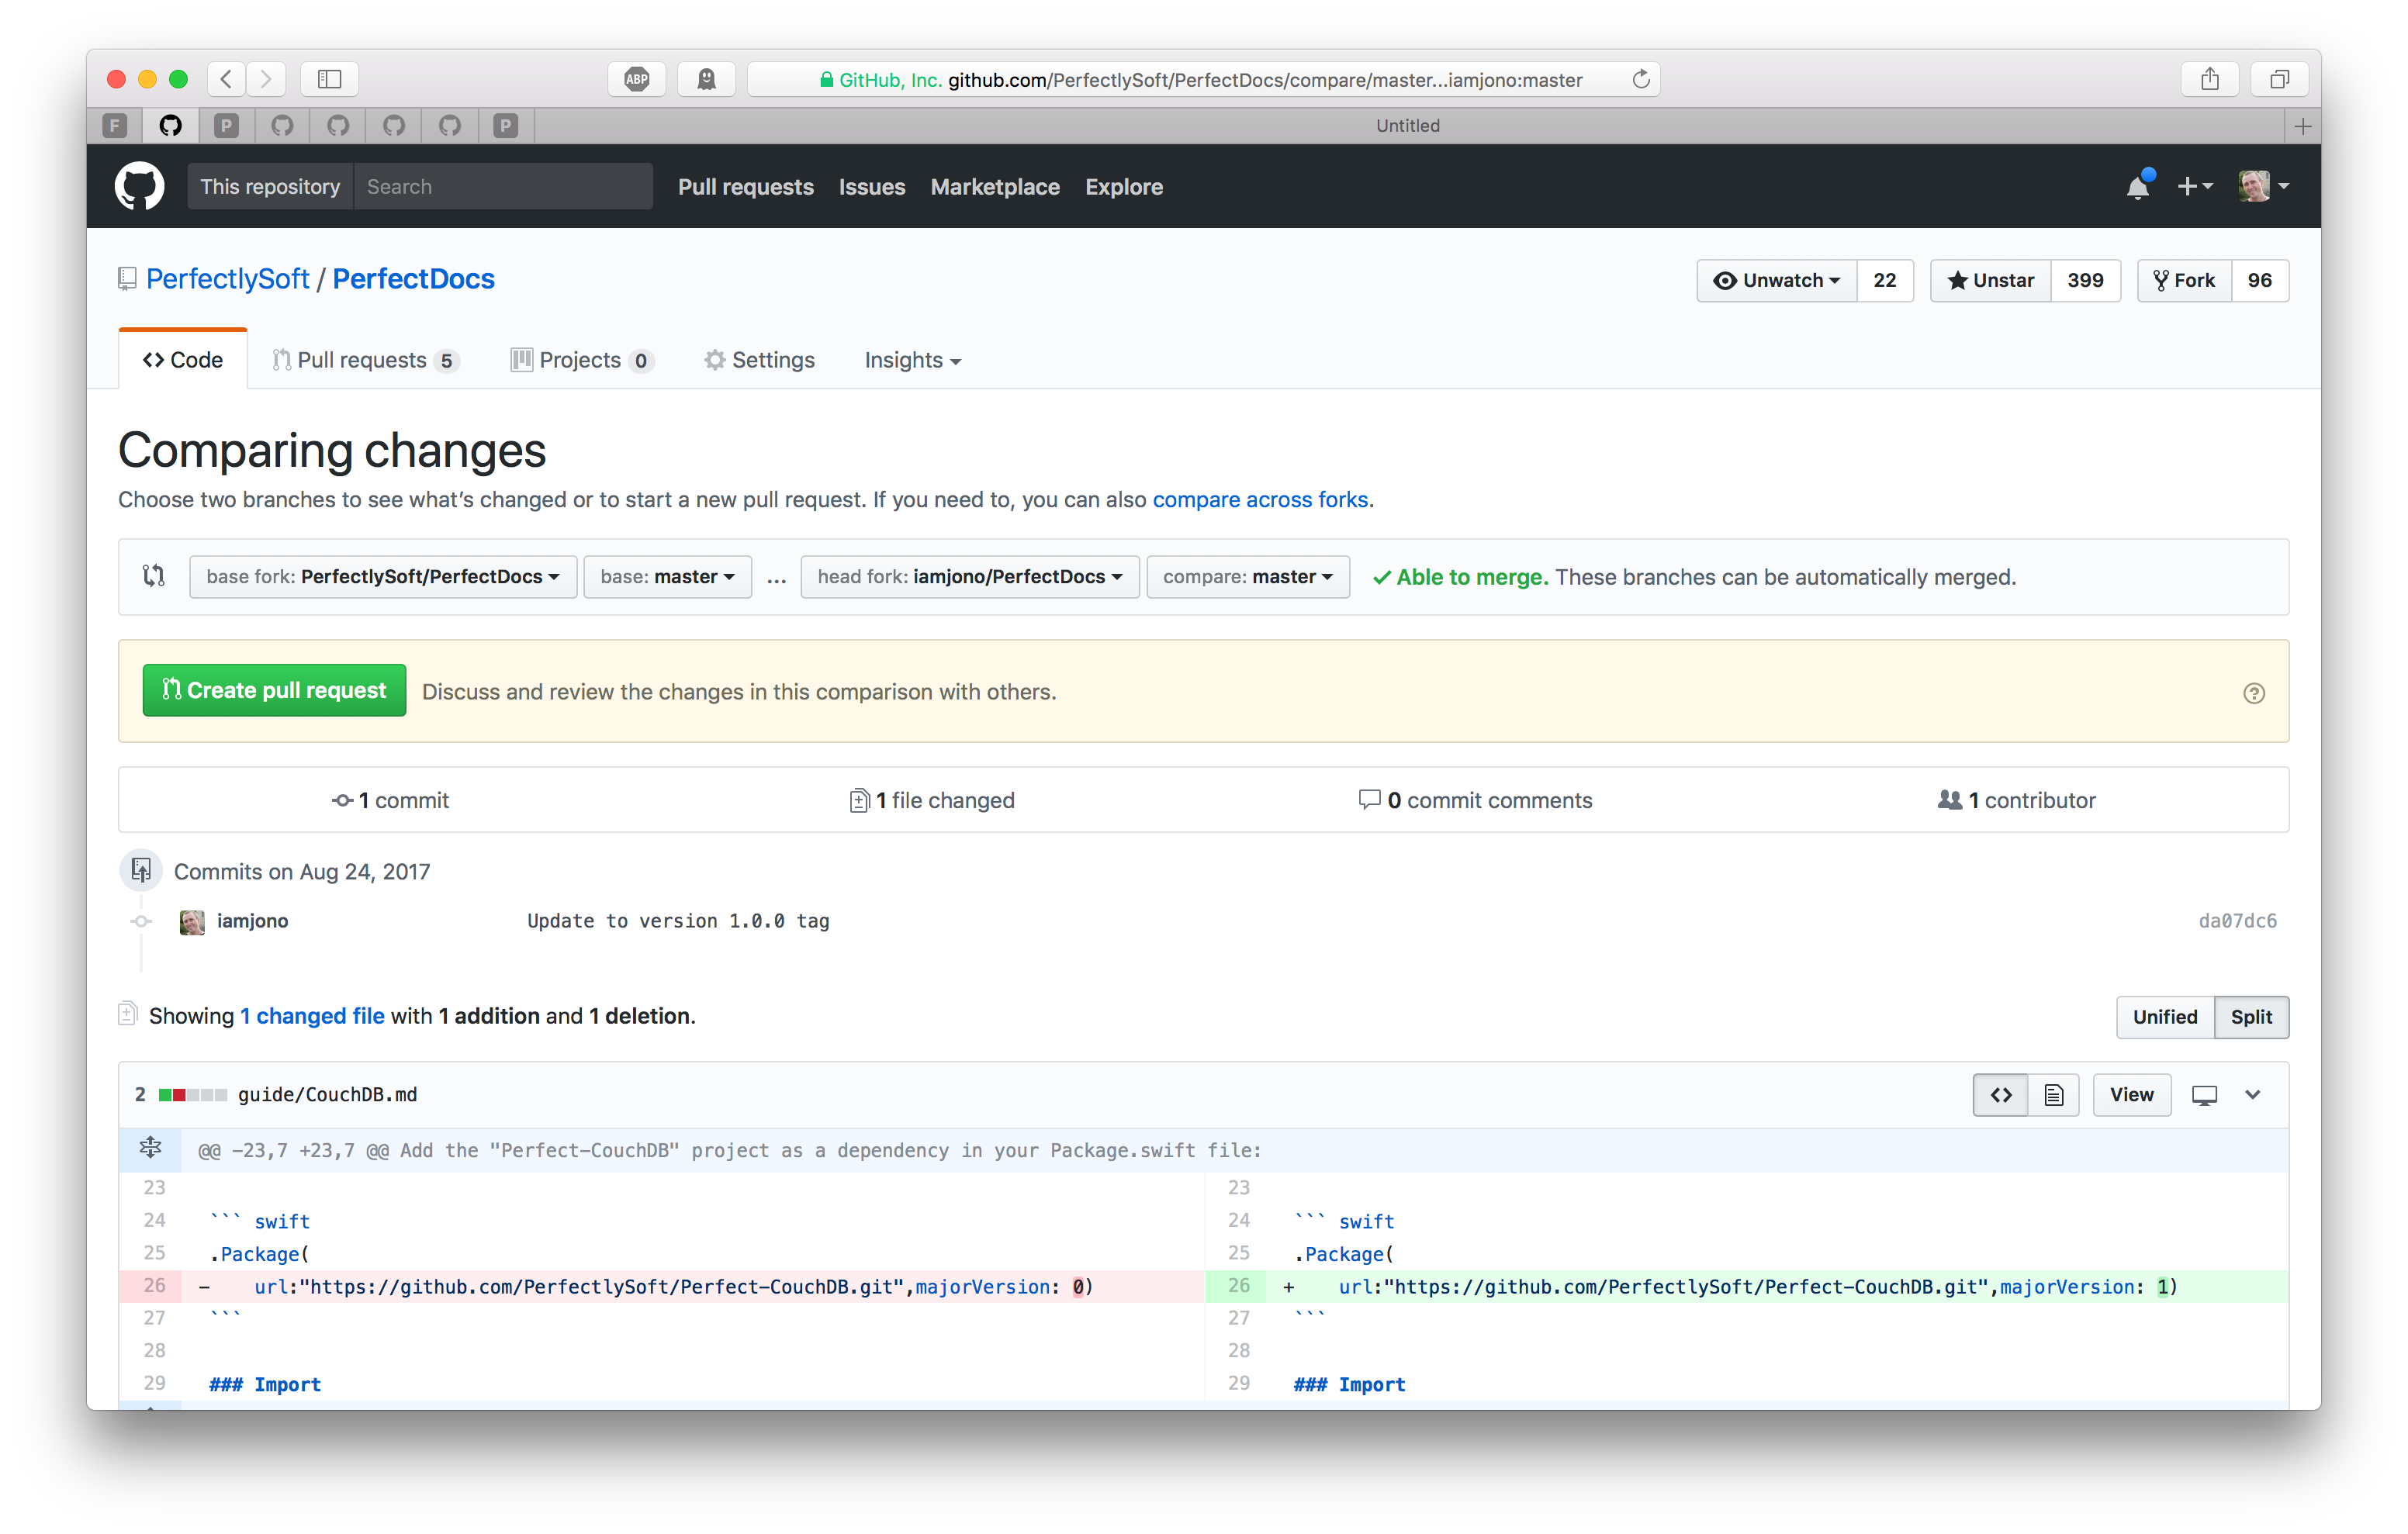Image resolution: width=2408 pixels, height=1534 pixels.
Task: Open notifications via the bell icon
Action: pos(2138,186)
